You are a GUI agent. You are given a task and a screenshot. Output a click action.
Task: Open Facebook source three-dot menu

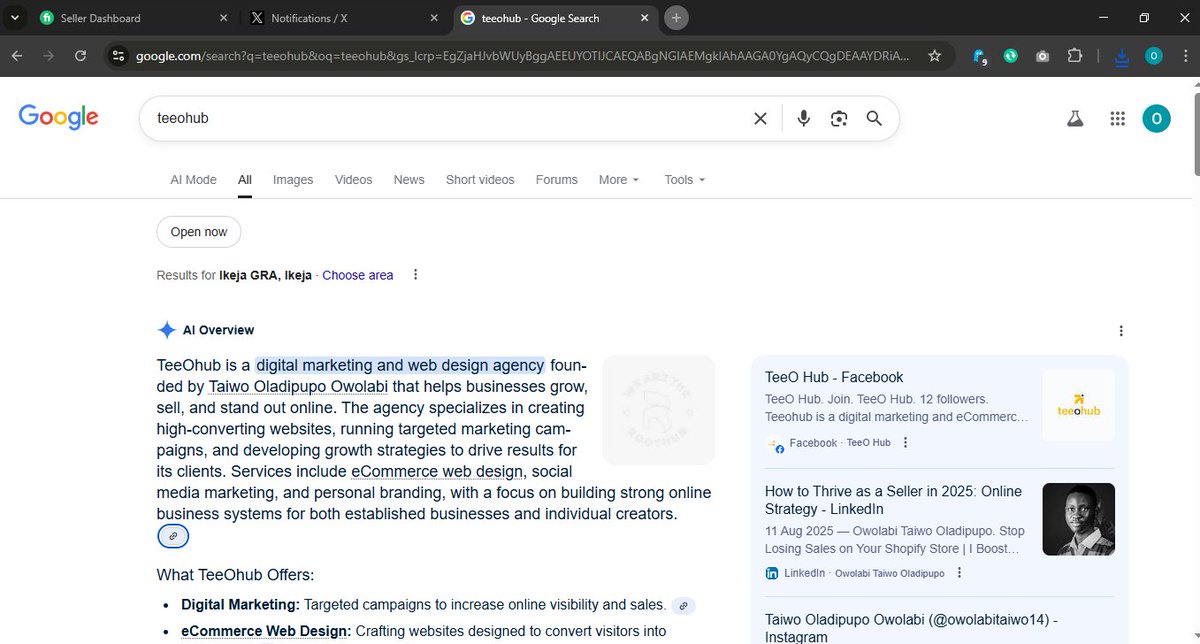point(905,443)
